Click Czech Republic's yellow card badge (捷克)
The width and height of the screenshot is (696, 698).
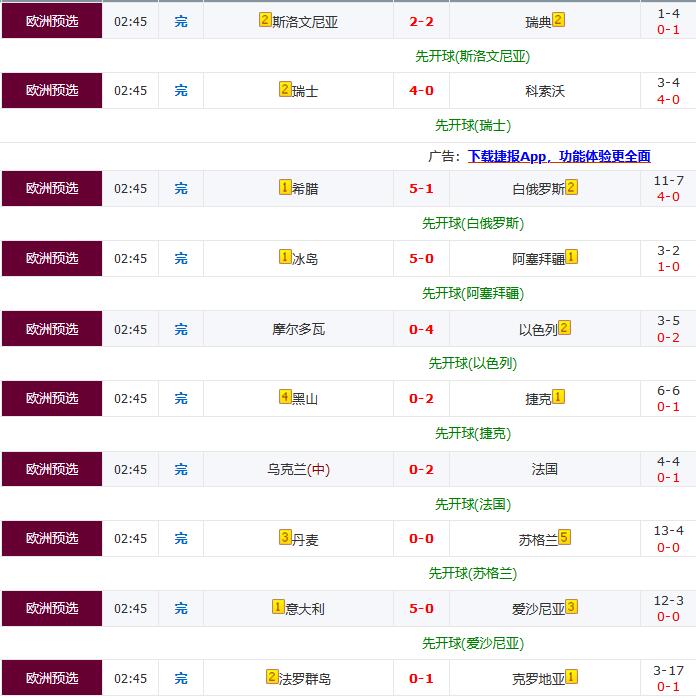pyautogui.click(x=558, y=396)
